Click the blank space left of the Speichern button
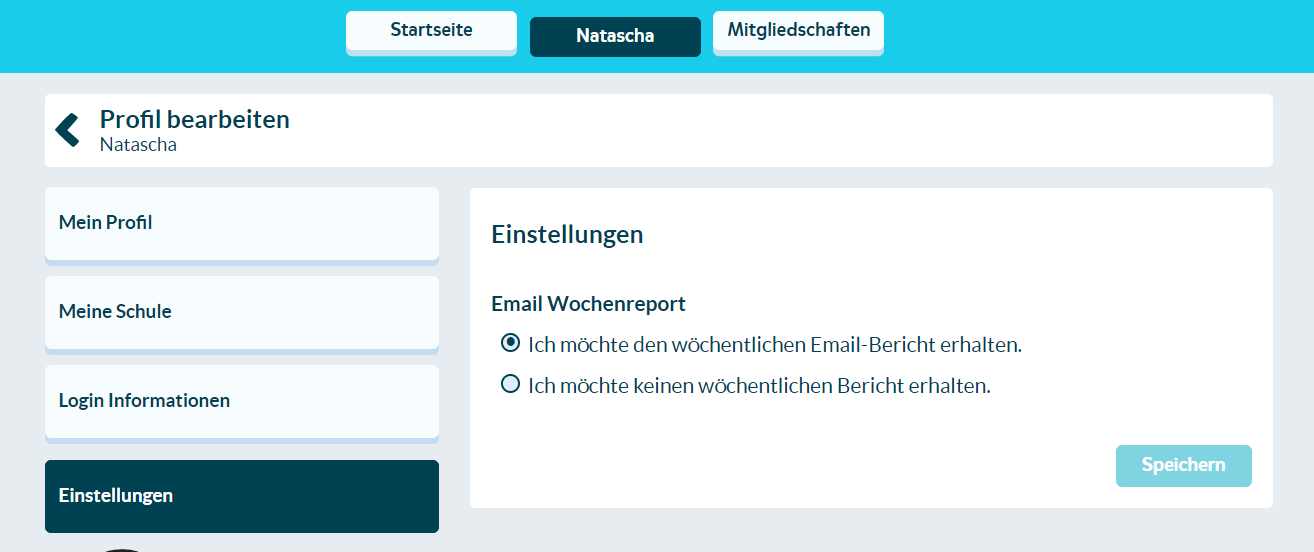The width and height of the screenshot is (1314, 552). click(x=800, y=466)
